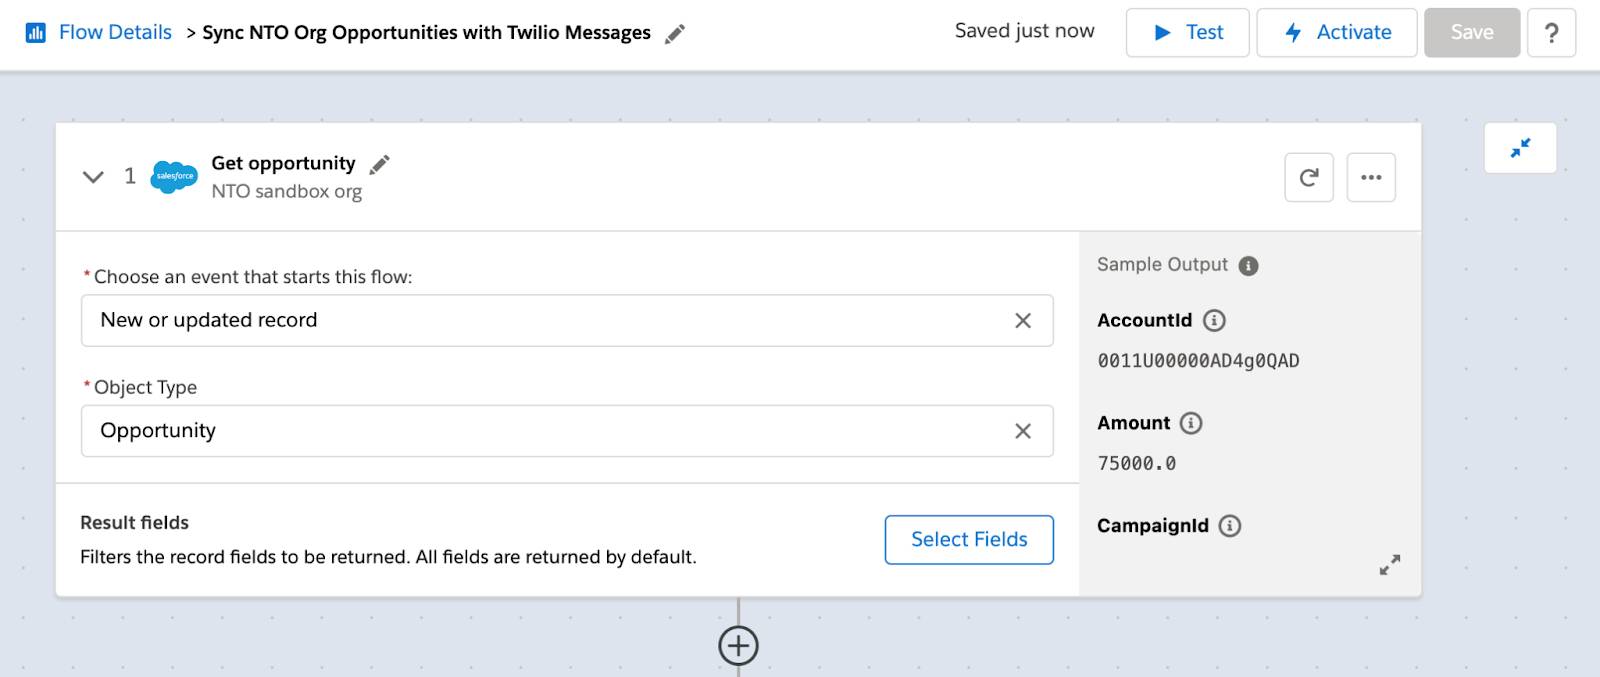Edit the flow name with pencil icon
The height and width of the screenshot is (677, 1600).
(x=675, y=34)
